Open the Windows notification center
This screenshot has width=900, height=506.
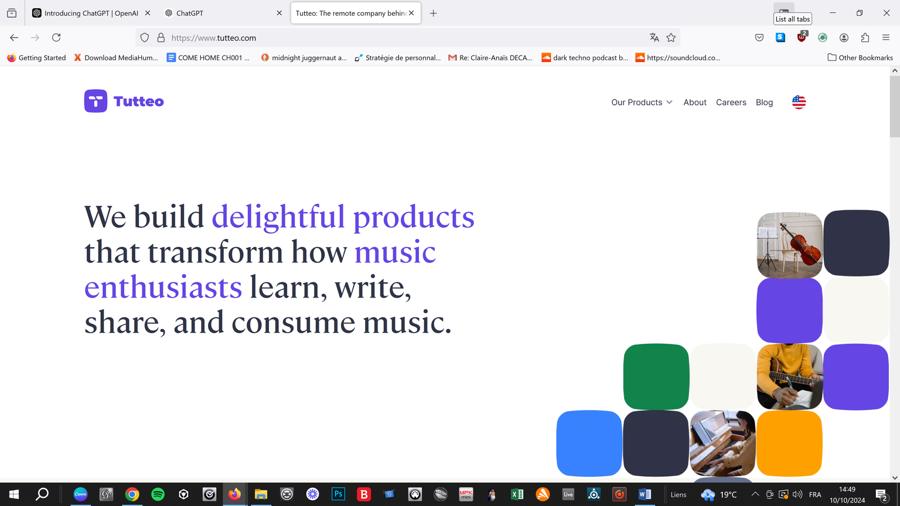(882, 494)
